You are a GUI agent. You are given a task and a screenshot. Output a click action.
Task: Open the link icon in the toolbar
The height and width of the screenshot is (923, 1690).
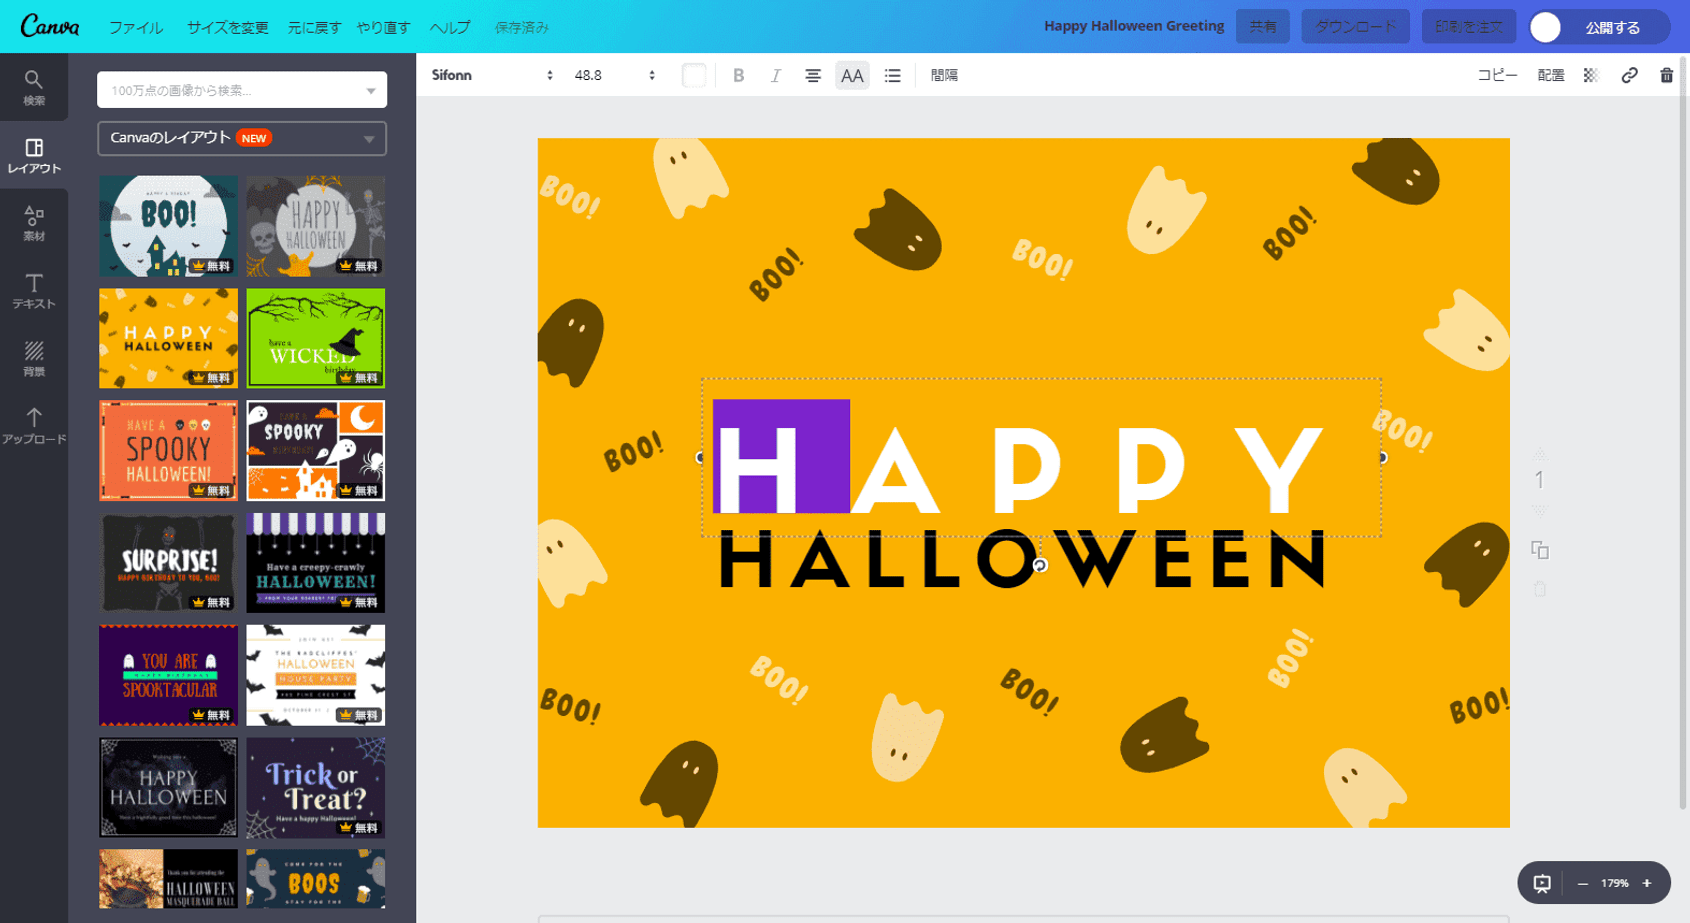pos(1630,75)
